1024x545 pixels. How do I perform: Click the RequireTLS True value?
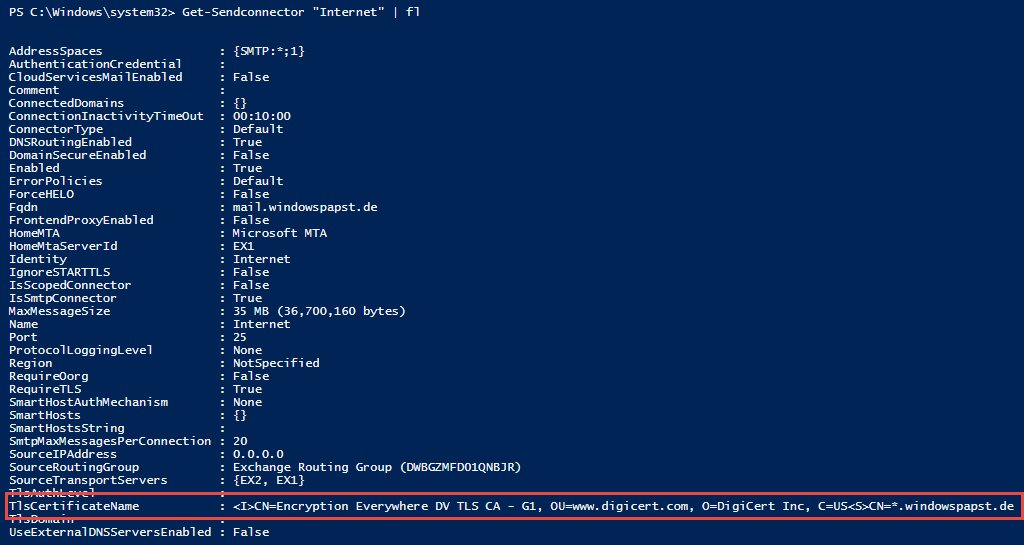tap(247, 389)
